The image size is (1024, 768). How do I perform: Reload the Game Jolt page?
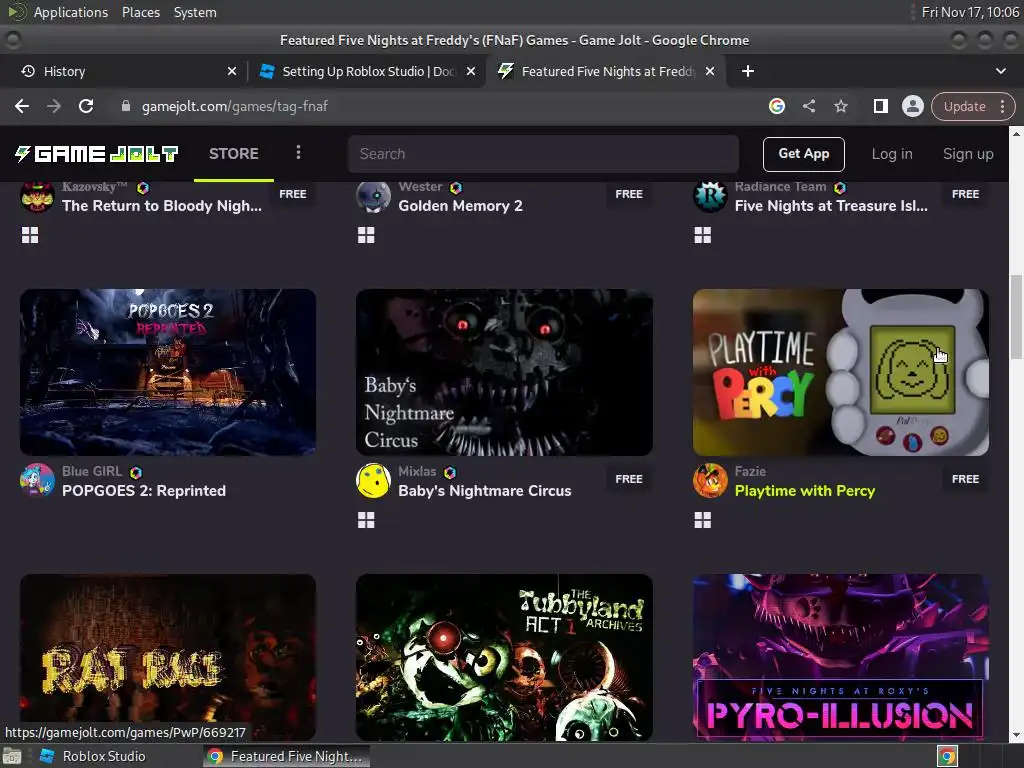[x=86, y=106]
